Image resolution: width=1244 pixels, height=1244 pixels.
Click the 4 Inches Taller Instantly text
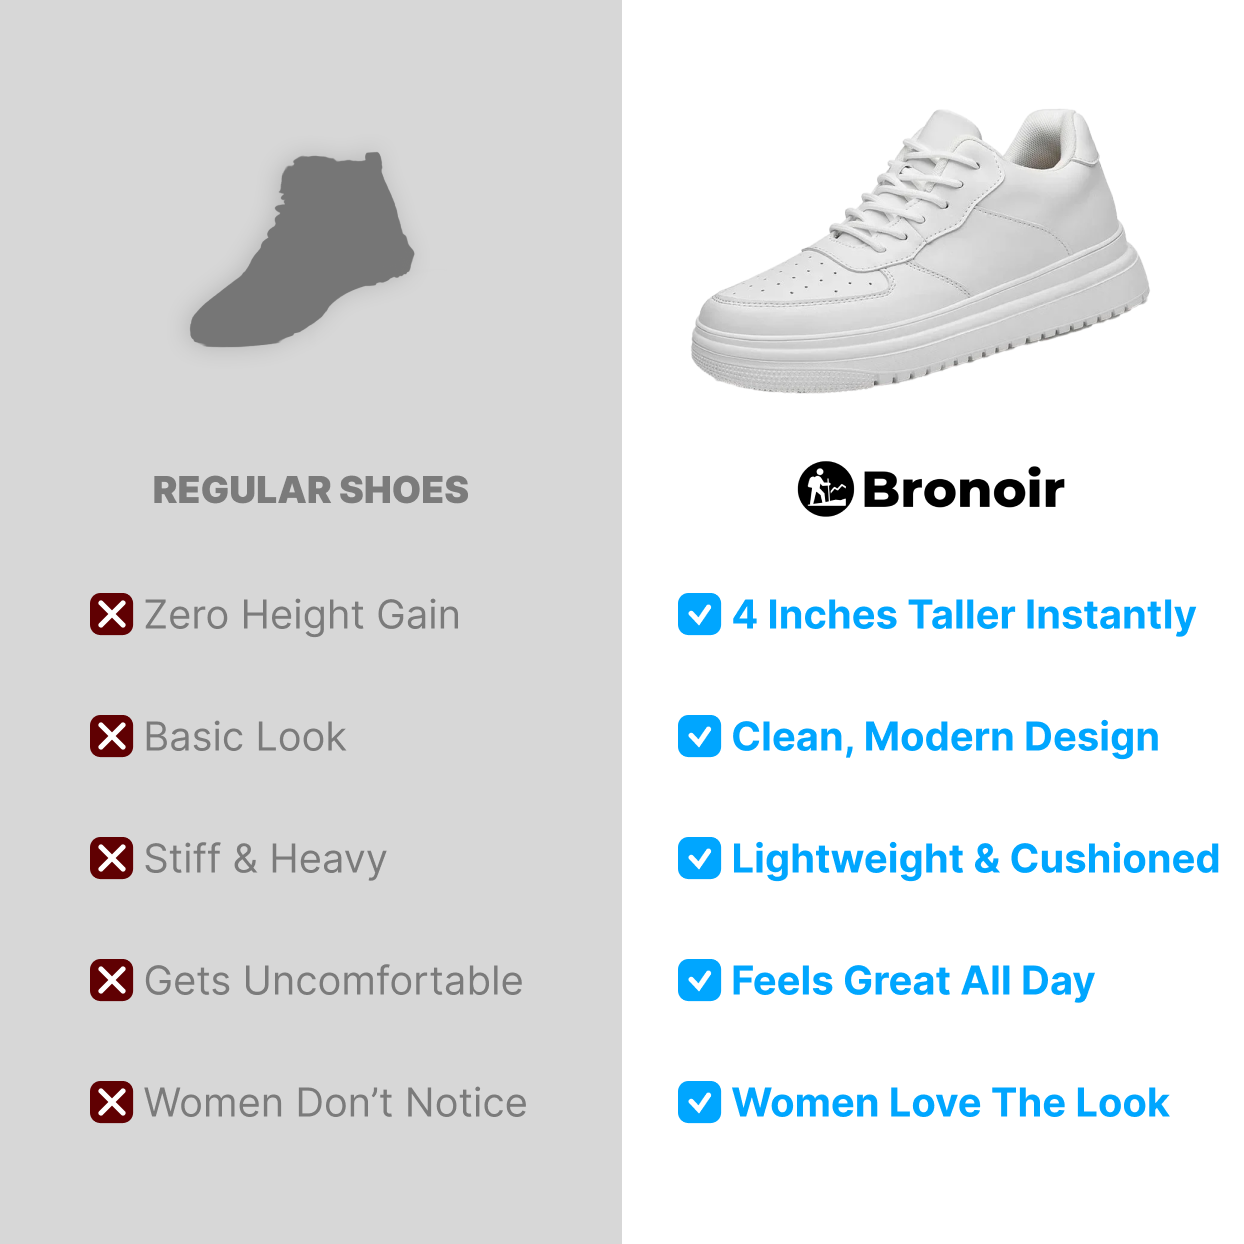pos(964,616)
